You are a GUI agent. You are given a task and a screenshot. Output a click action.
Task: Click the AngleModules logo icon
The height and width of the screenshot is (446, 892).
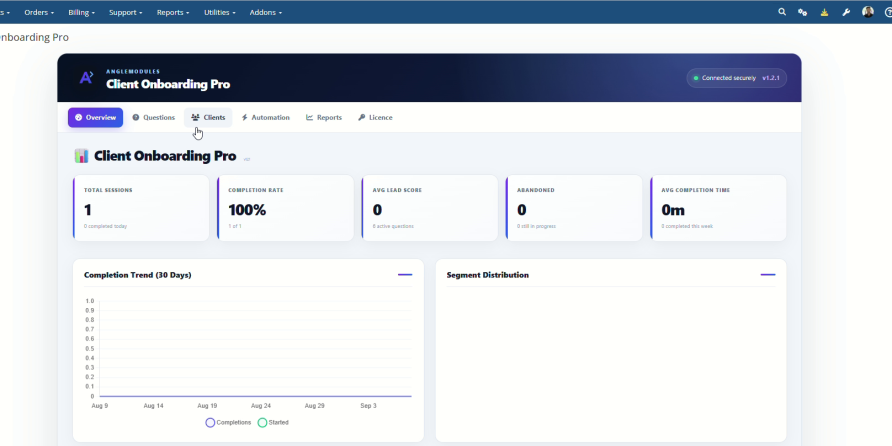86,78
